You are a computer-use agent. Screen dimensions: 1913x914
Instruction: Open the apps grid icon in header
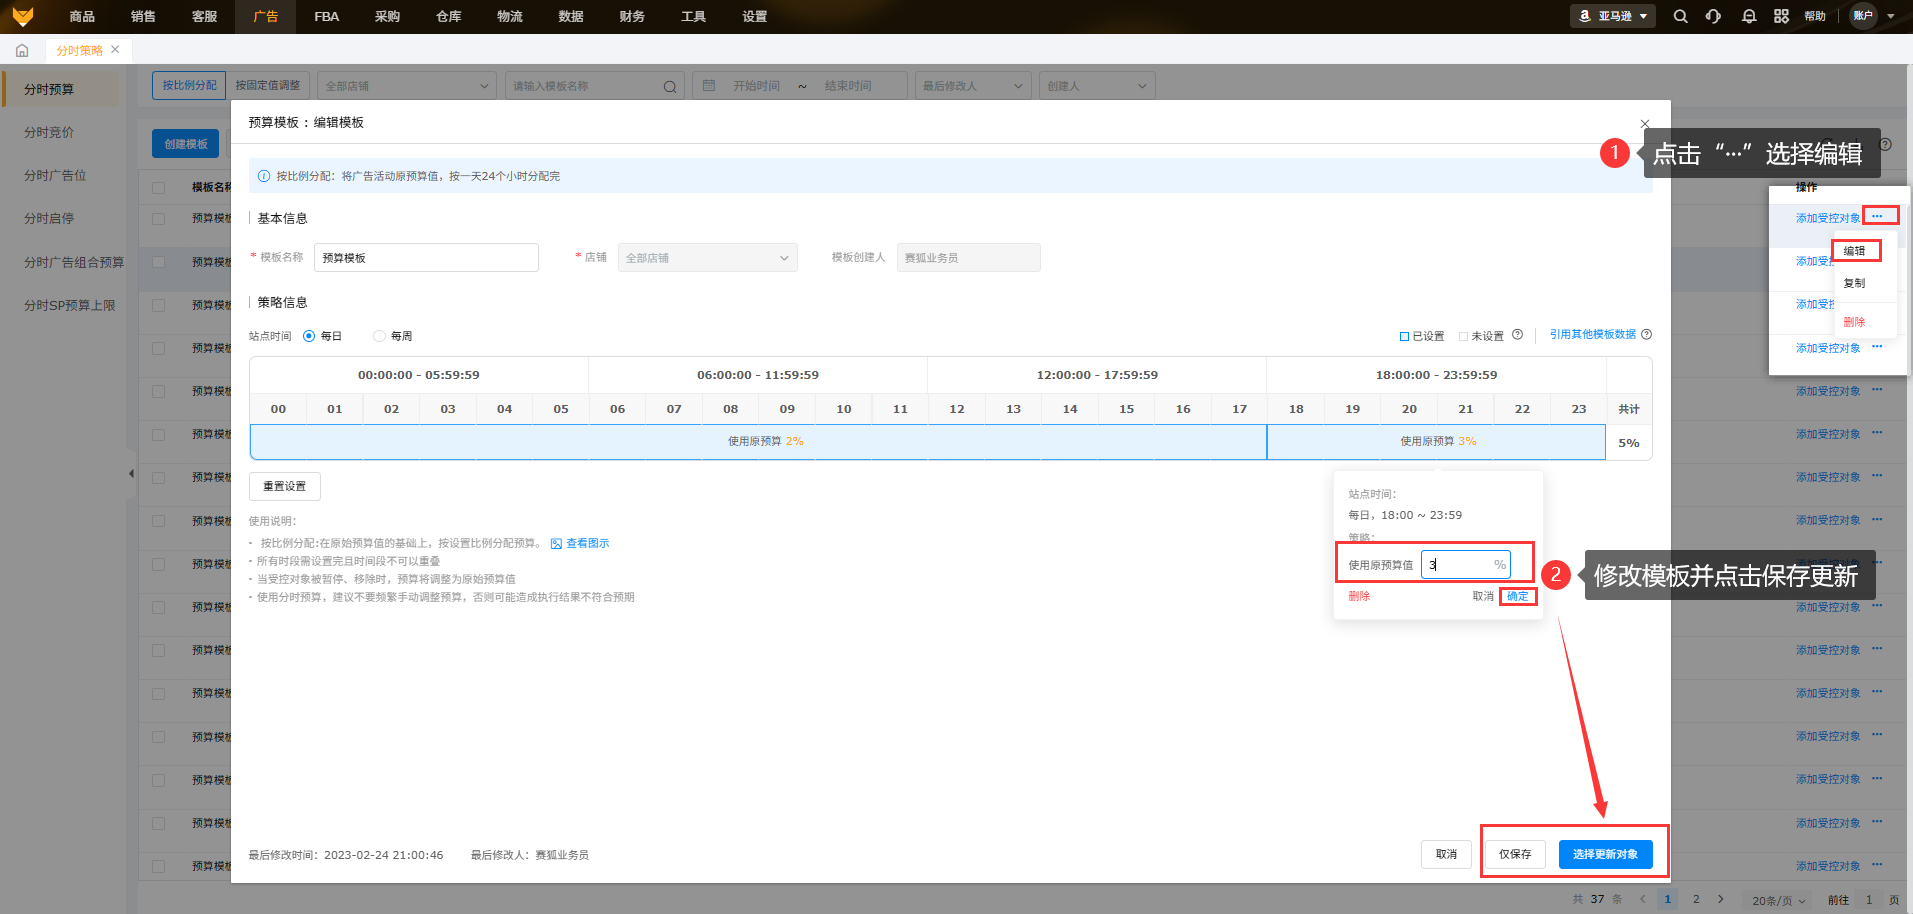click(1781, 16)
